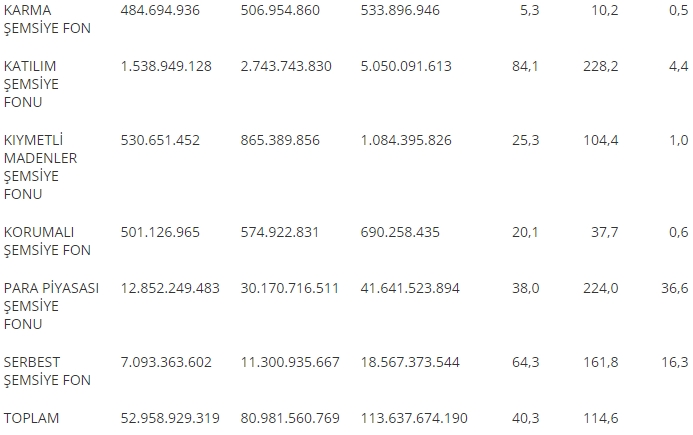This screenshot has height=435, width=693.
Task: Click the PARA PİYASASI ŞEMSİYE FONU label
Action: pos(51,306)
